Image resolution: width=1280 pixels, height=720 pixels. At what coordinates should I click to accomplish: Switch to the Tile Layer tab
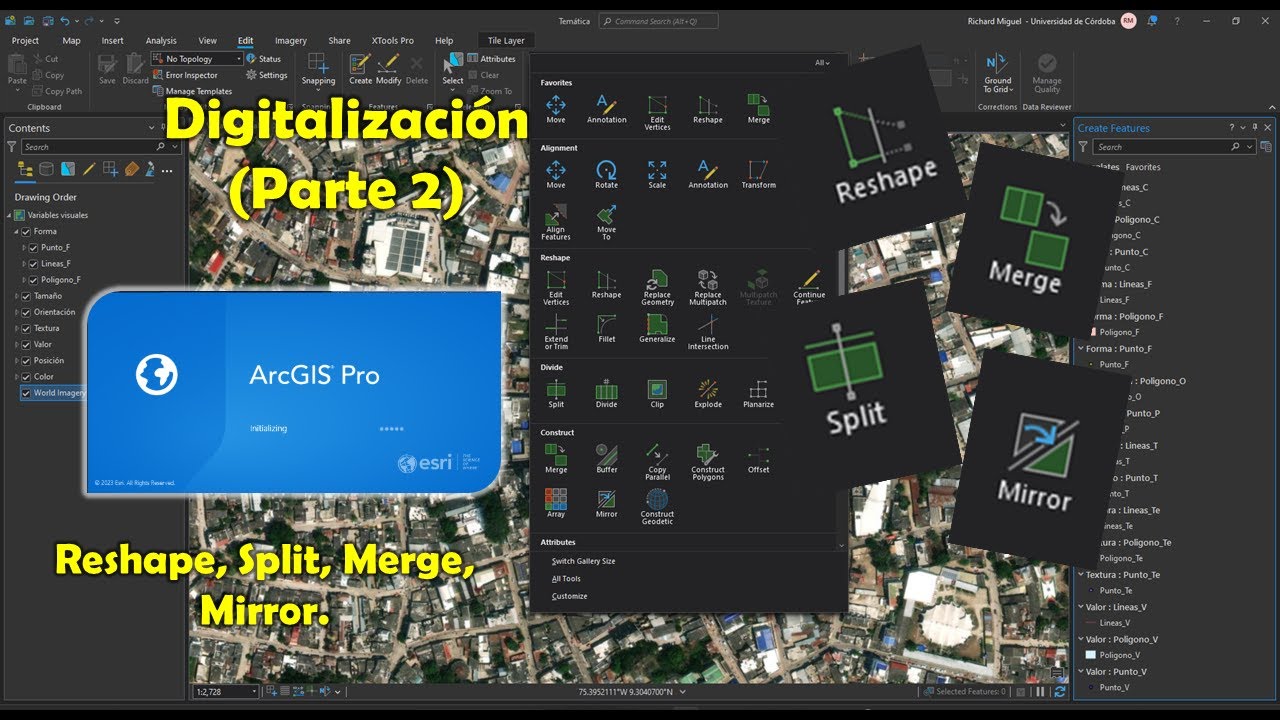coord(506,41)
